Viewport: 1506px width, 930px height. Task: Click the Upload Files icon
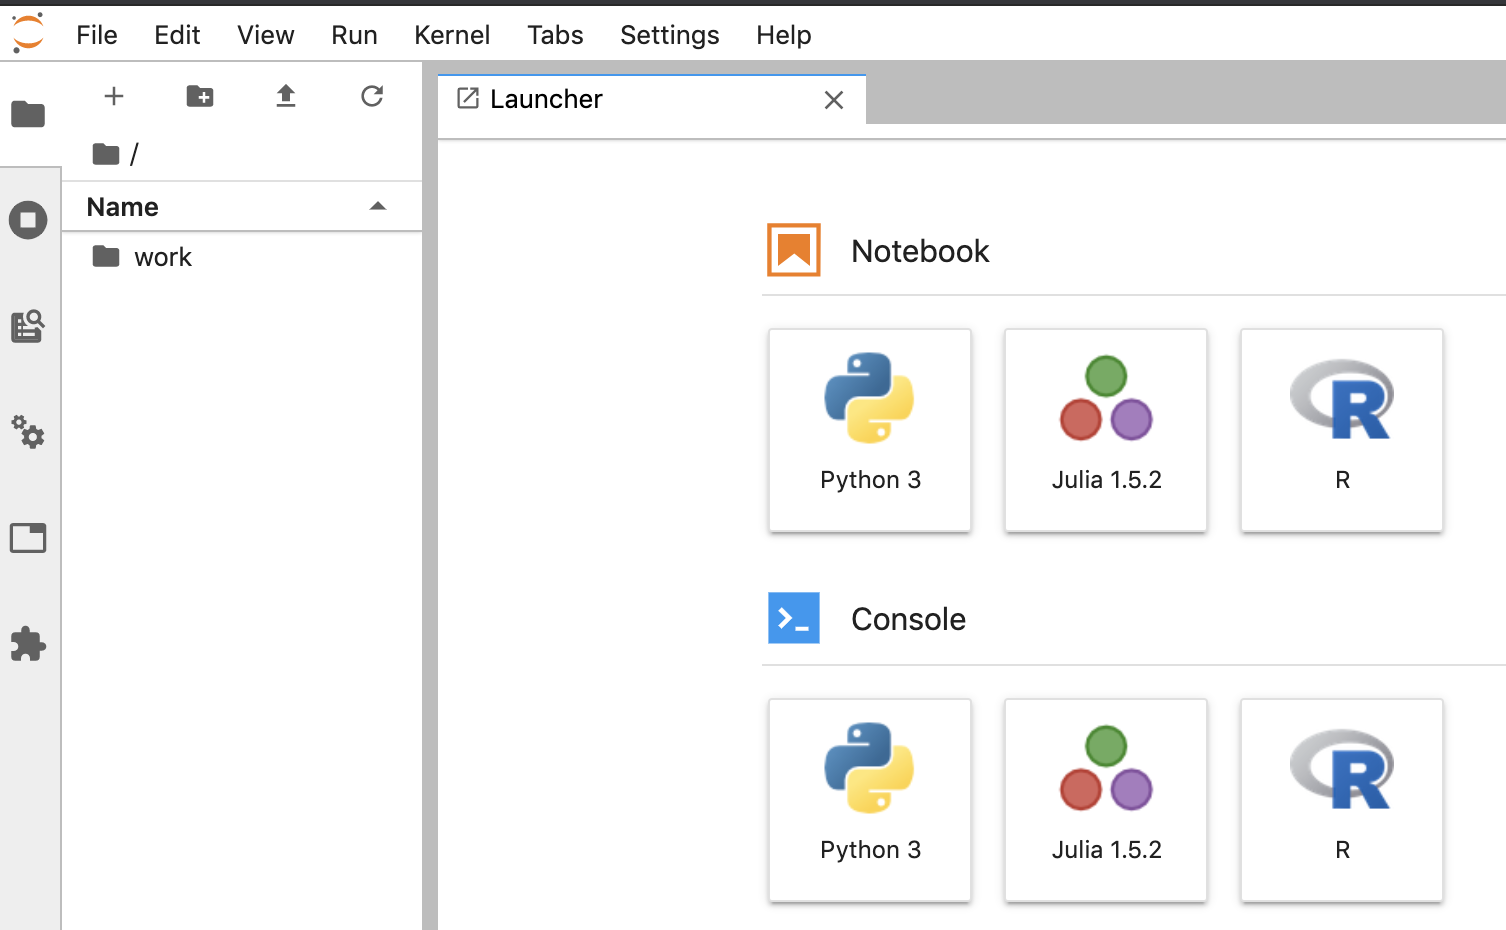tap(286, 96)
